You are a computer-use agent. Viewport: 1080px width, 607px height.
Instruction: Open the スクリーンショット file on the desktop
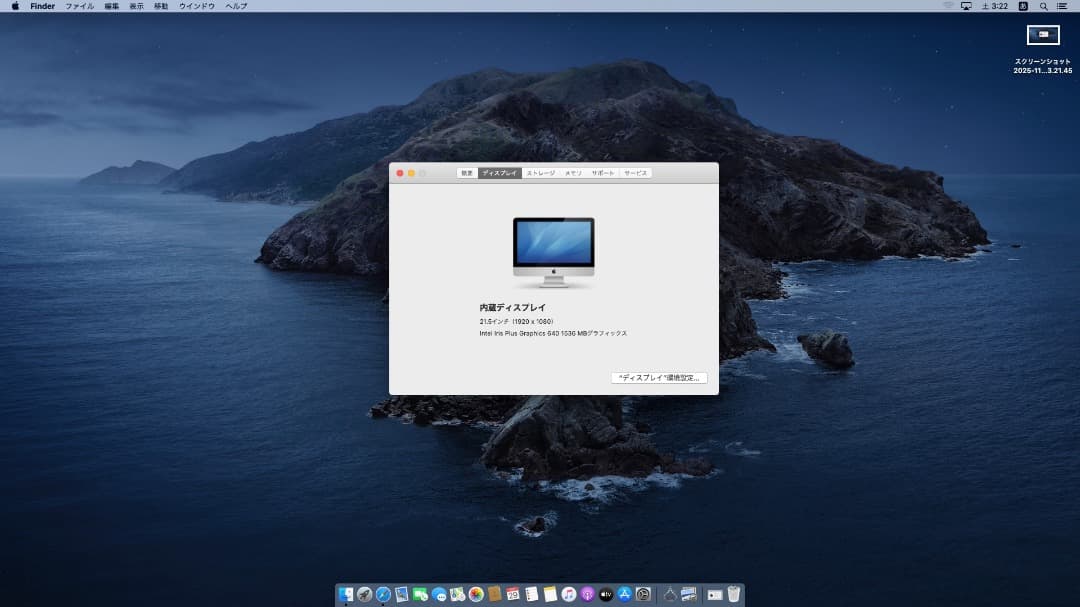pos(1043,35)
